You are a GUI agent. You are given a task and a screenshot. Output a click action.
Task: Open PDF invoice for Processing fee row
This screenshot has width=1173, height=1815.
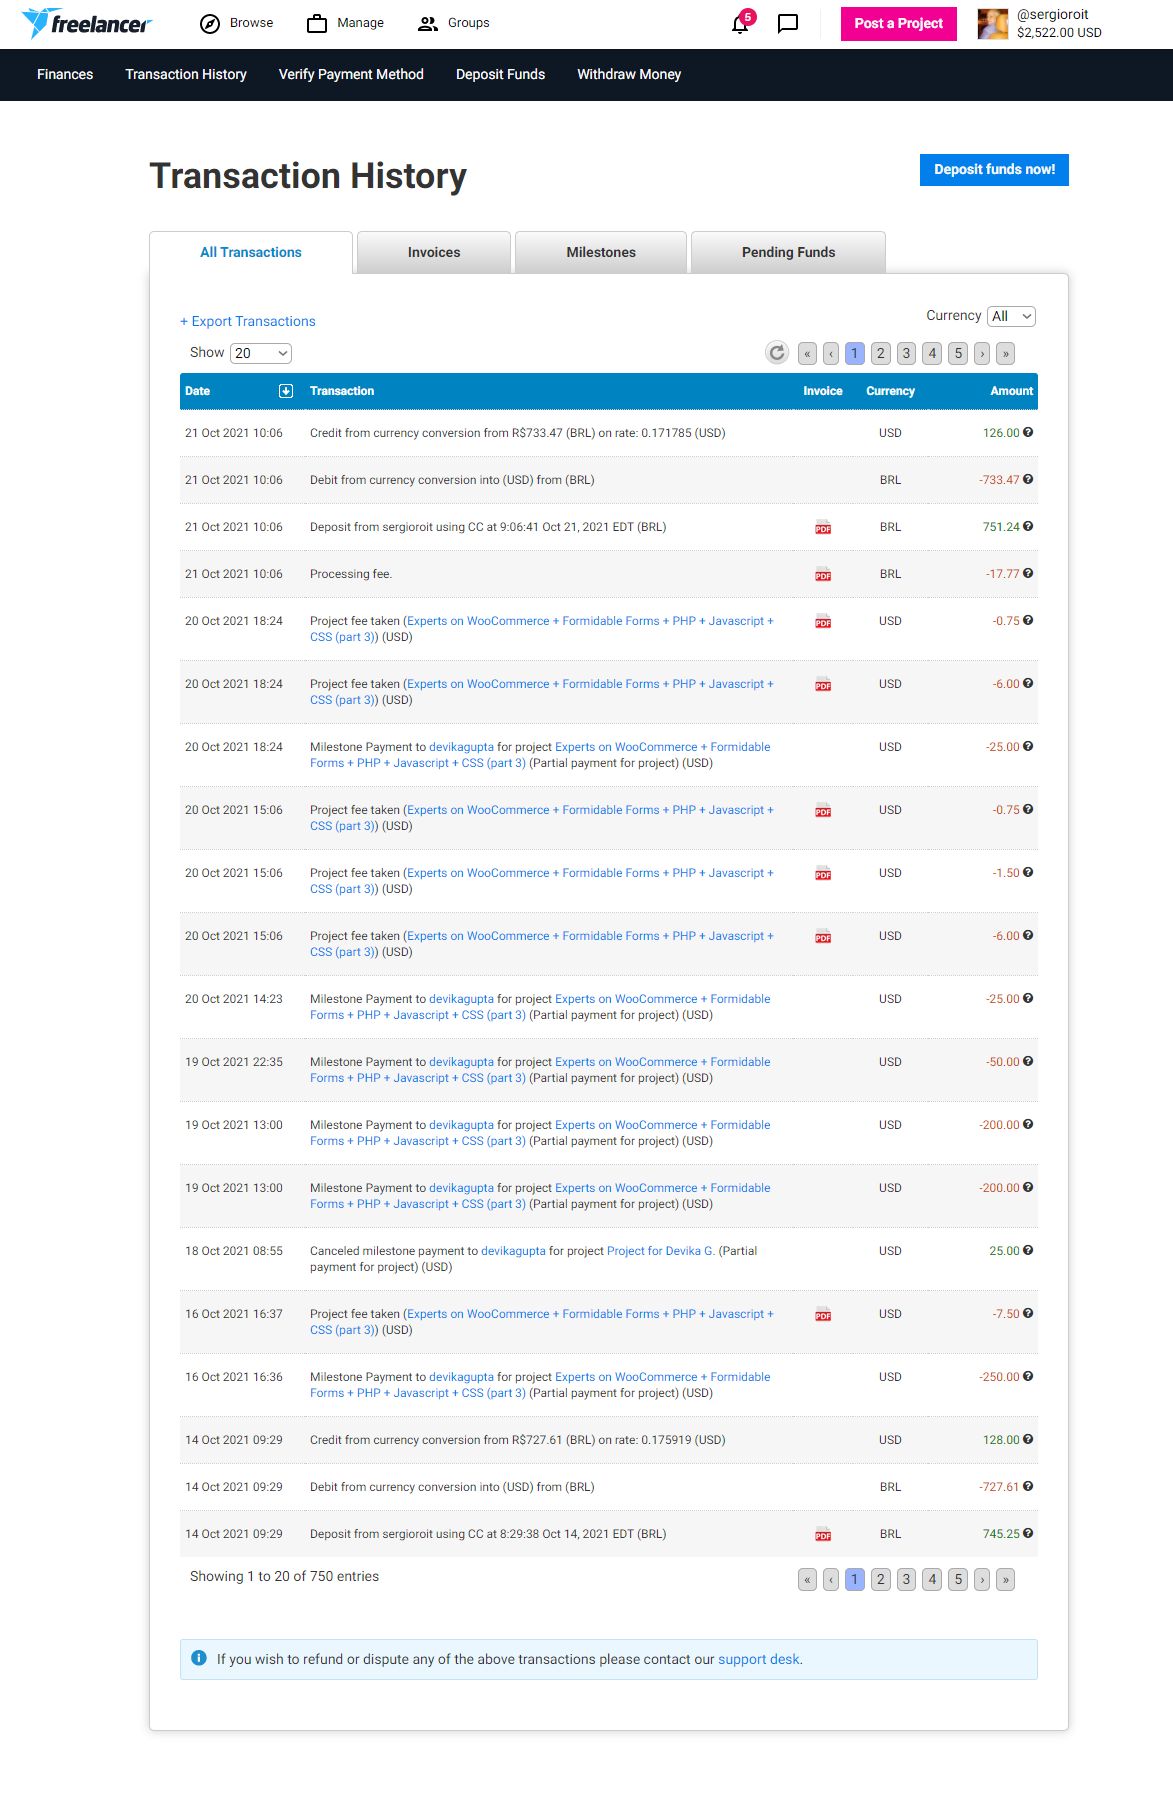tap(823, 575)
